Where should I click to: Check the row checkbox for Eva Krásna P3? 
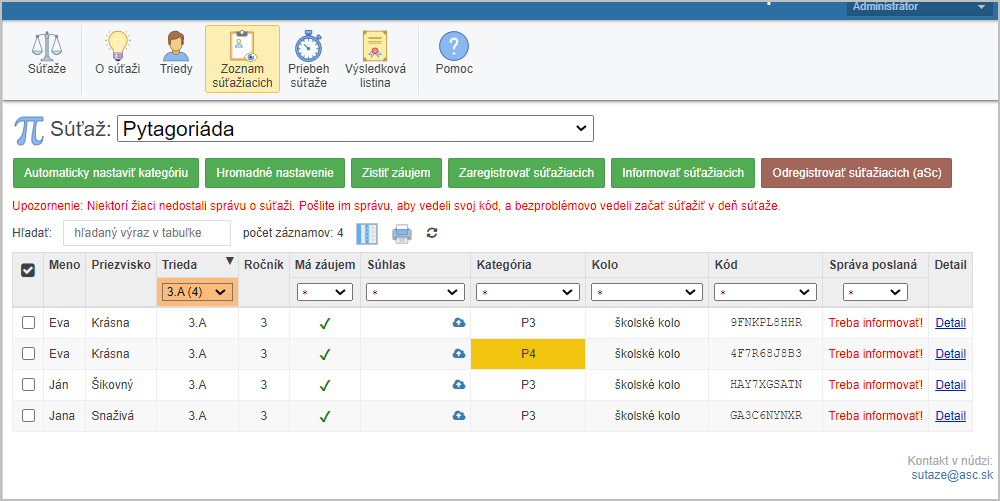click(x=28, y=323)
